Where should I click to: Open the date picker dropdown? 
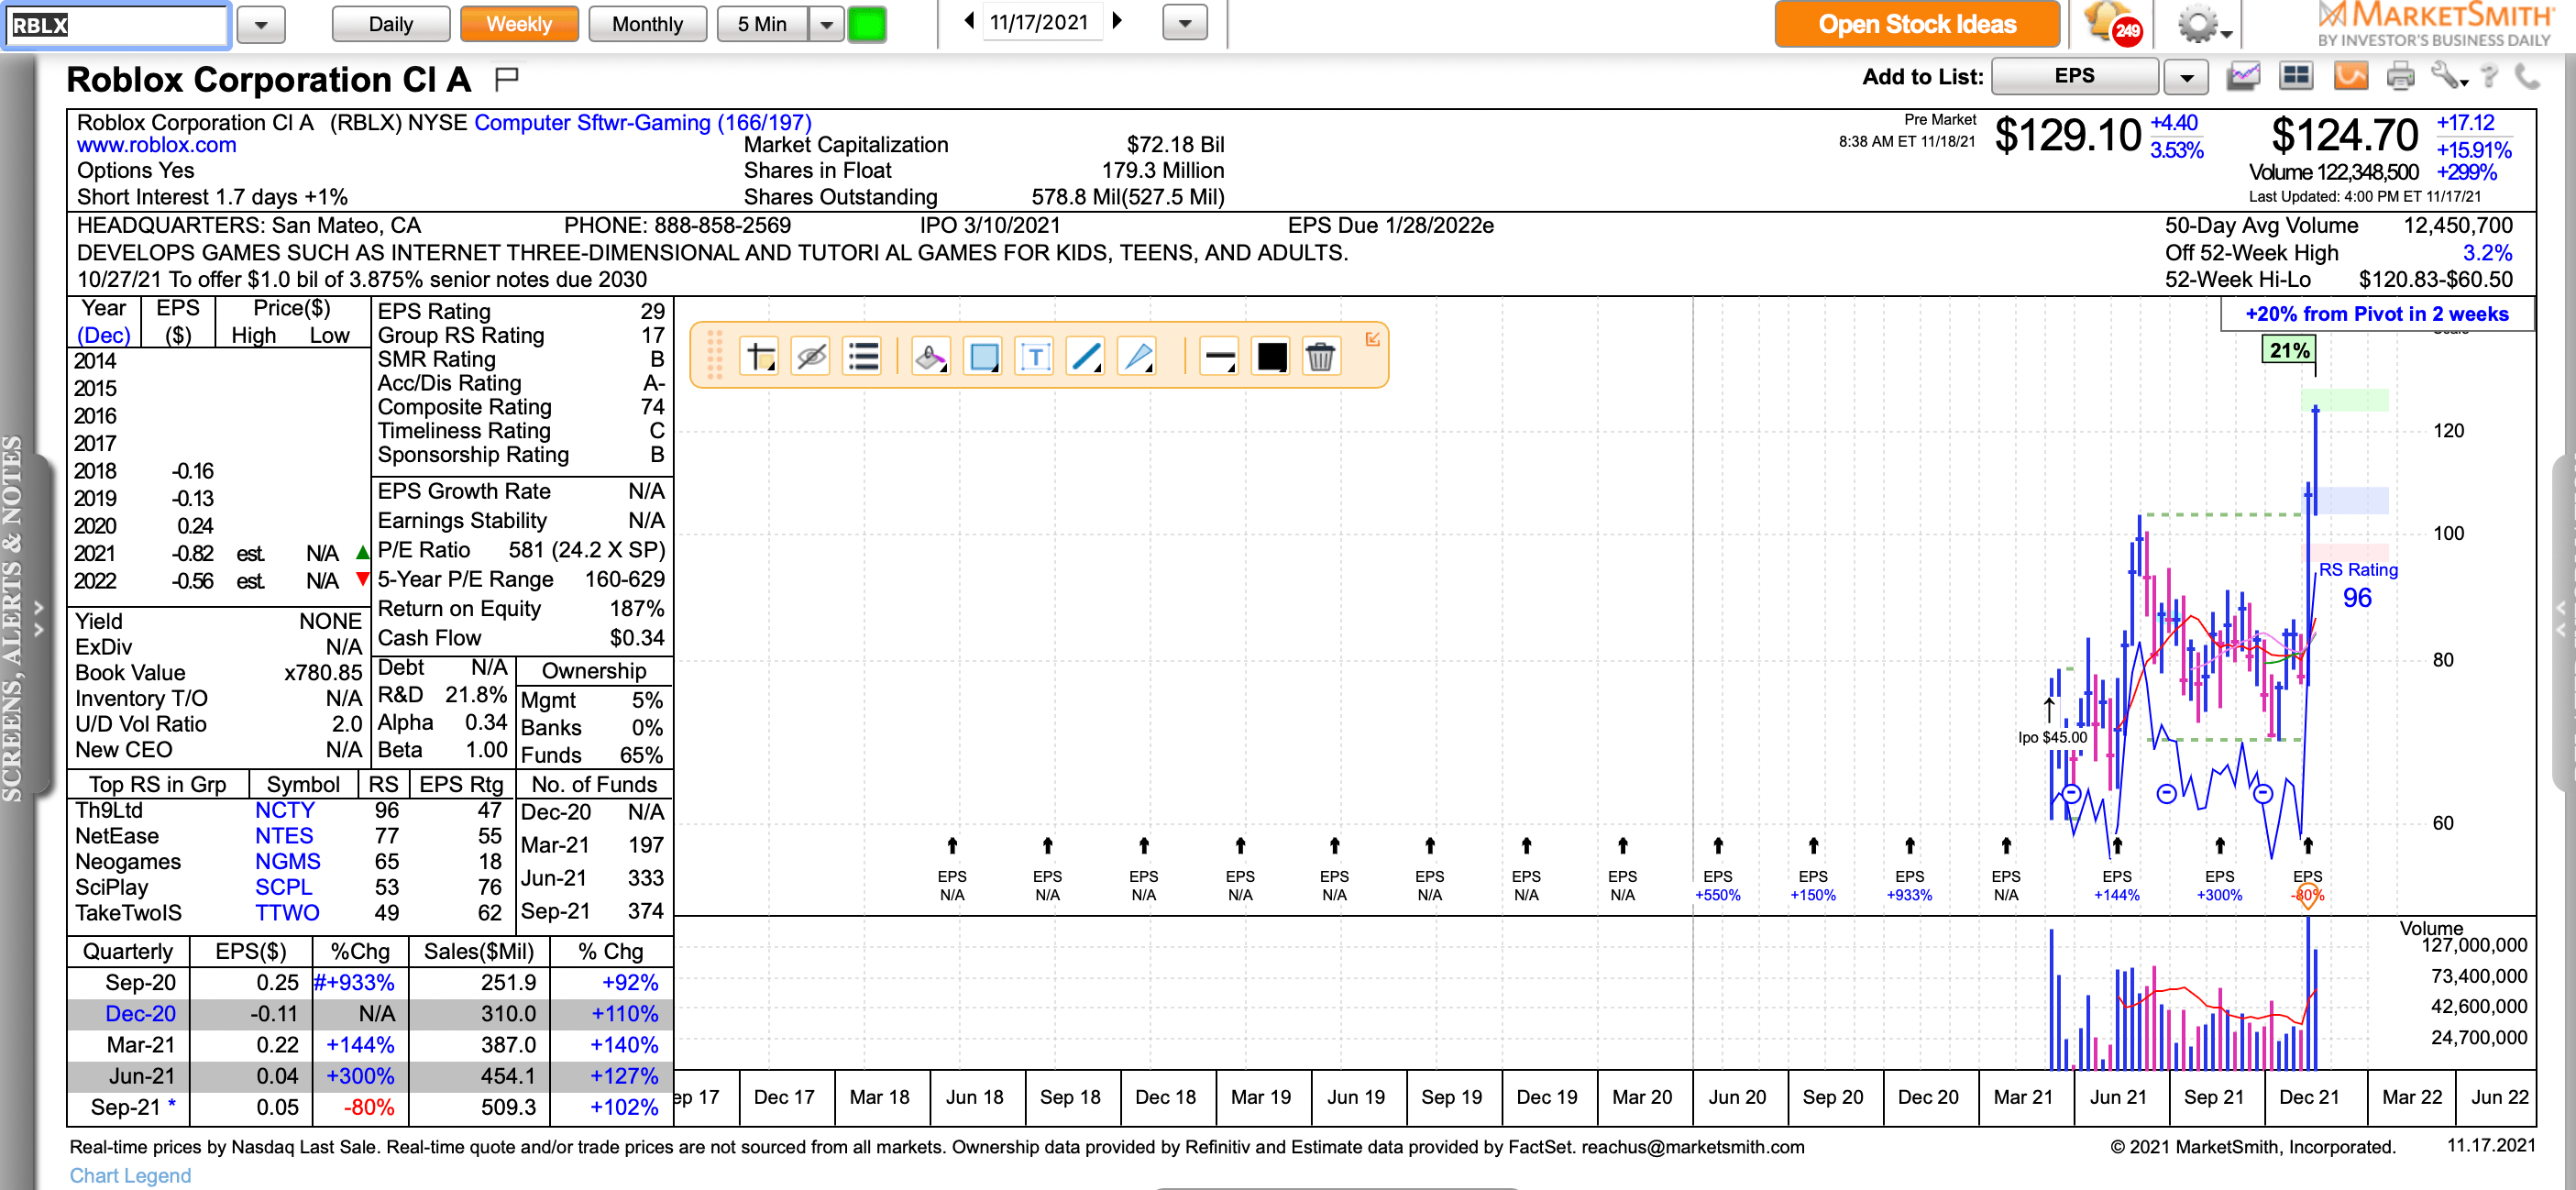click(x=1185, y=23)
